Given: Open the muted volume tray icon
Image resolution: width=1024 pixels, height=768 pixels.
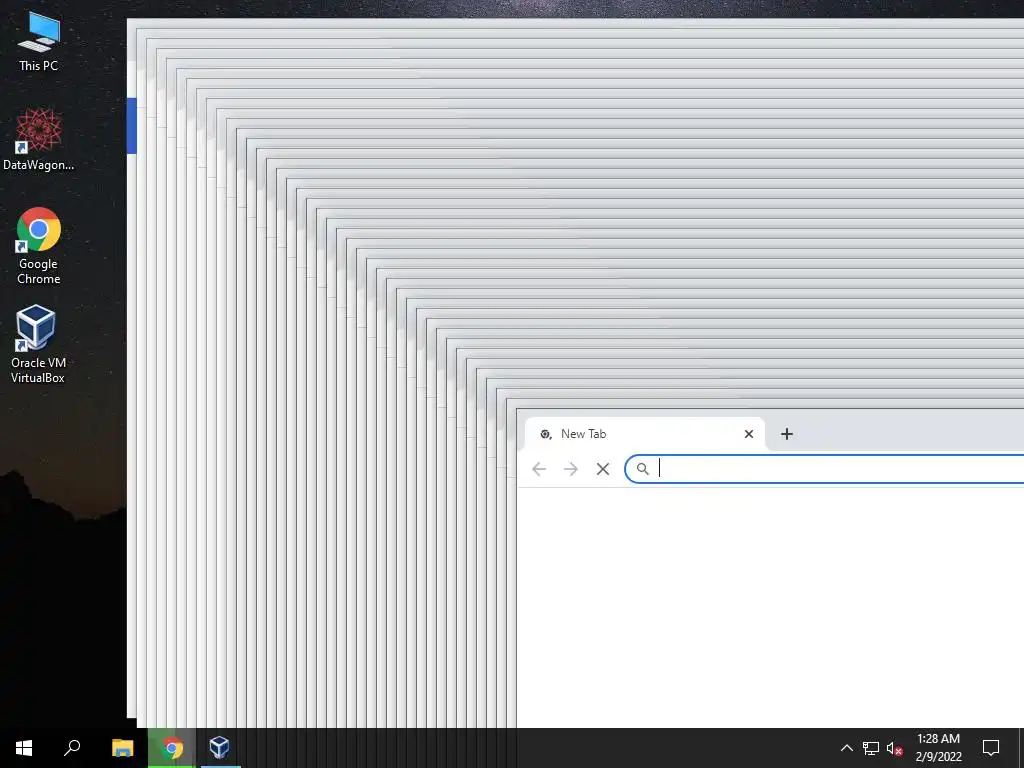Looking at the screenshot, I should pos(895,748).
